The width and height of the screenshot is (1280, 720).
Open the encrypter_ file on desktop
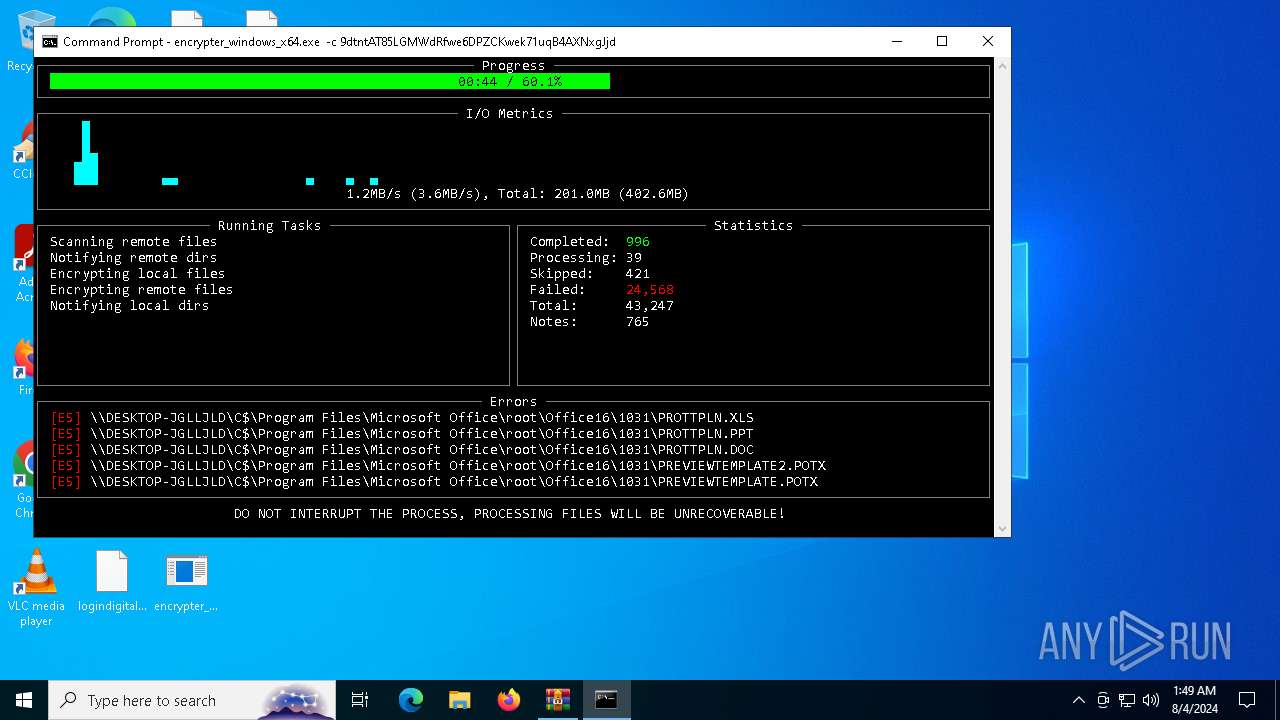pyautogui.click(x=186, y=581)
